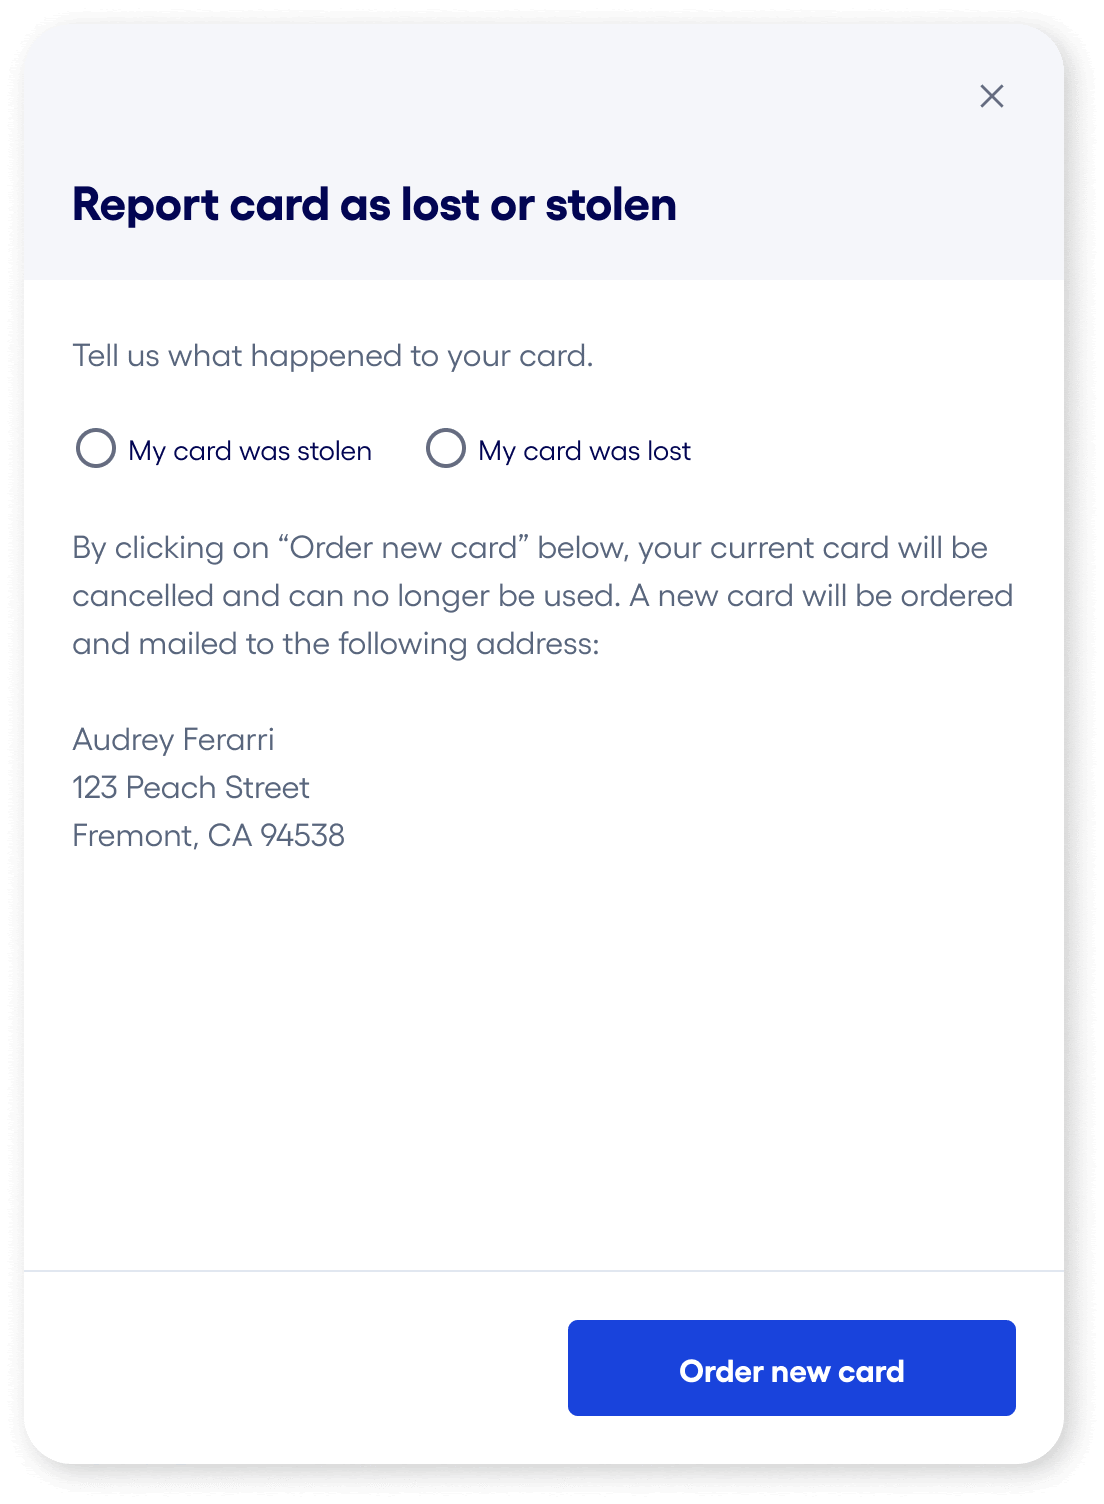Click the address line "123 Peach Street"
This screenshot has width=1104, height=1504.
pyautogui.click(x=191, y=787)
